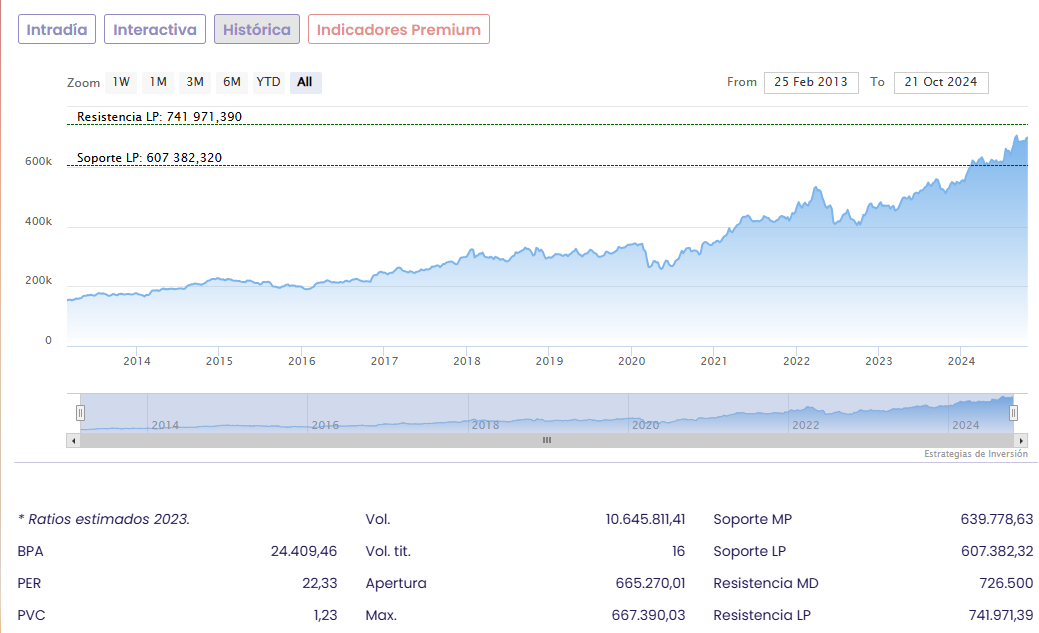Click the scrollbar's left arrow button
This screenshot has width=1039, height=633.
click(x=73, y=440)
